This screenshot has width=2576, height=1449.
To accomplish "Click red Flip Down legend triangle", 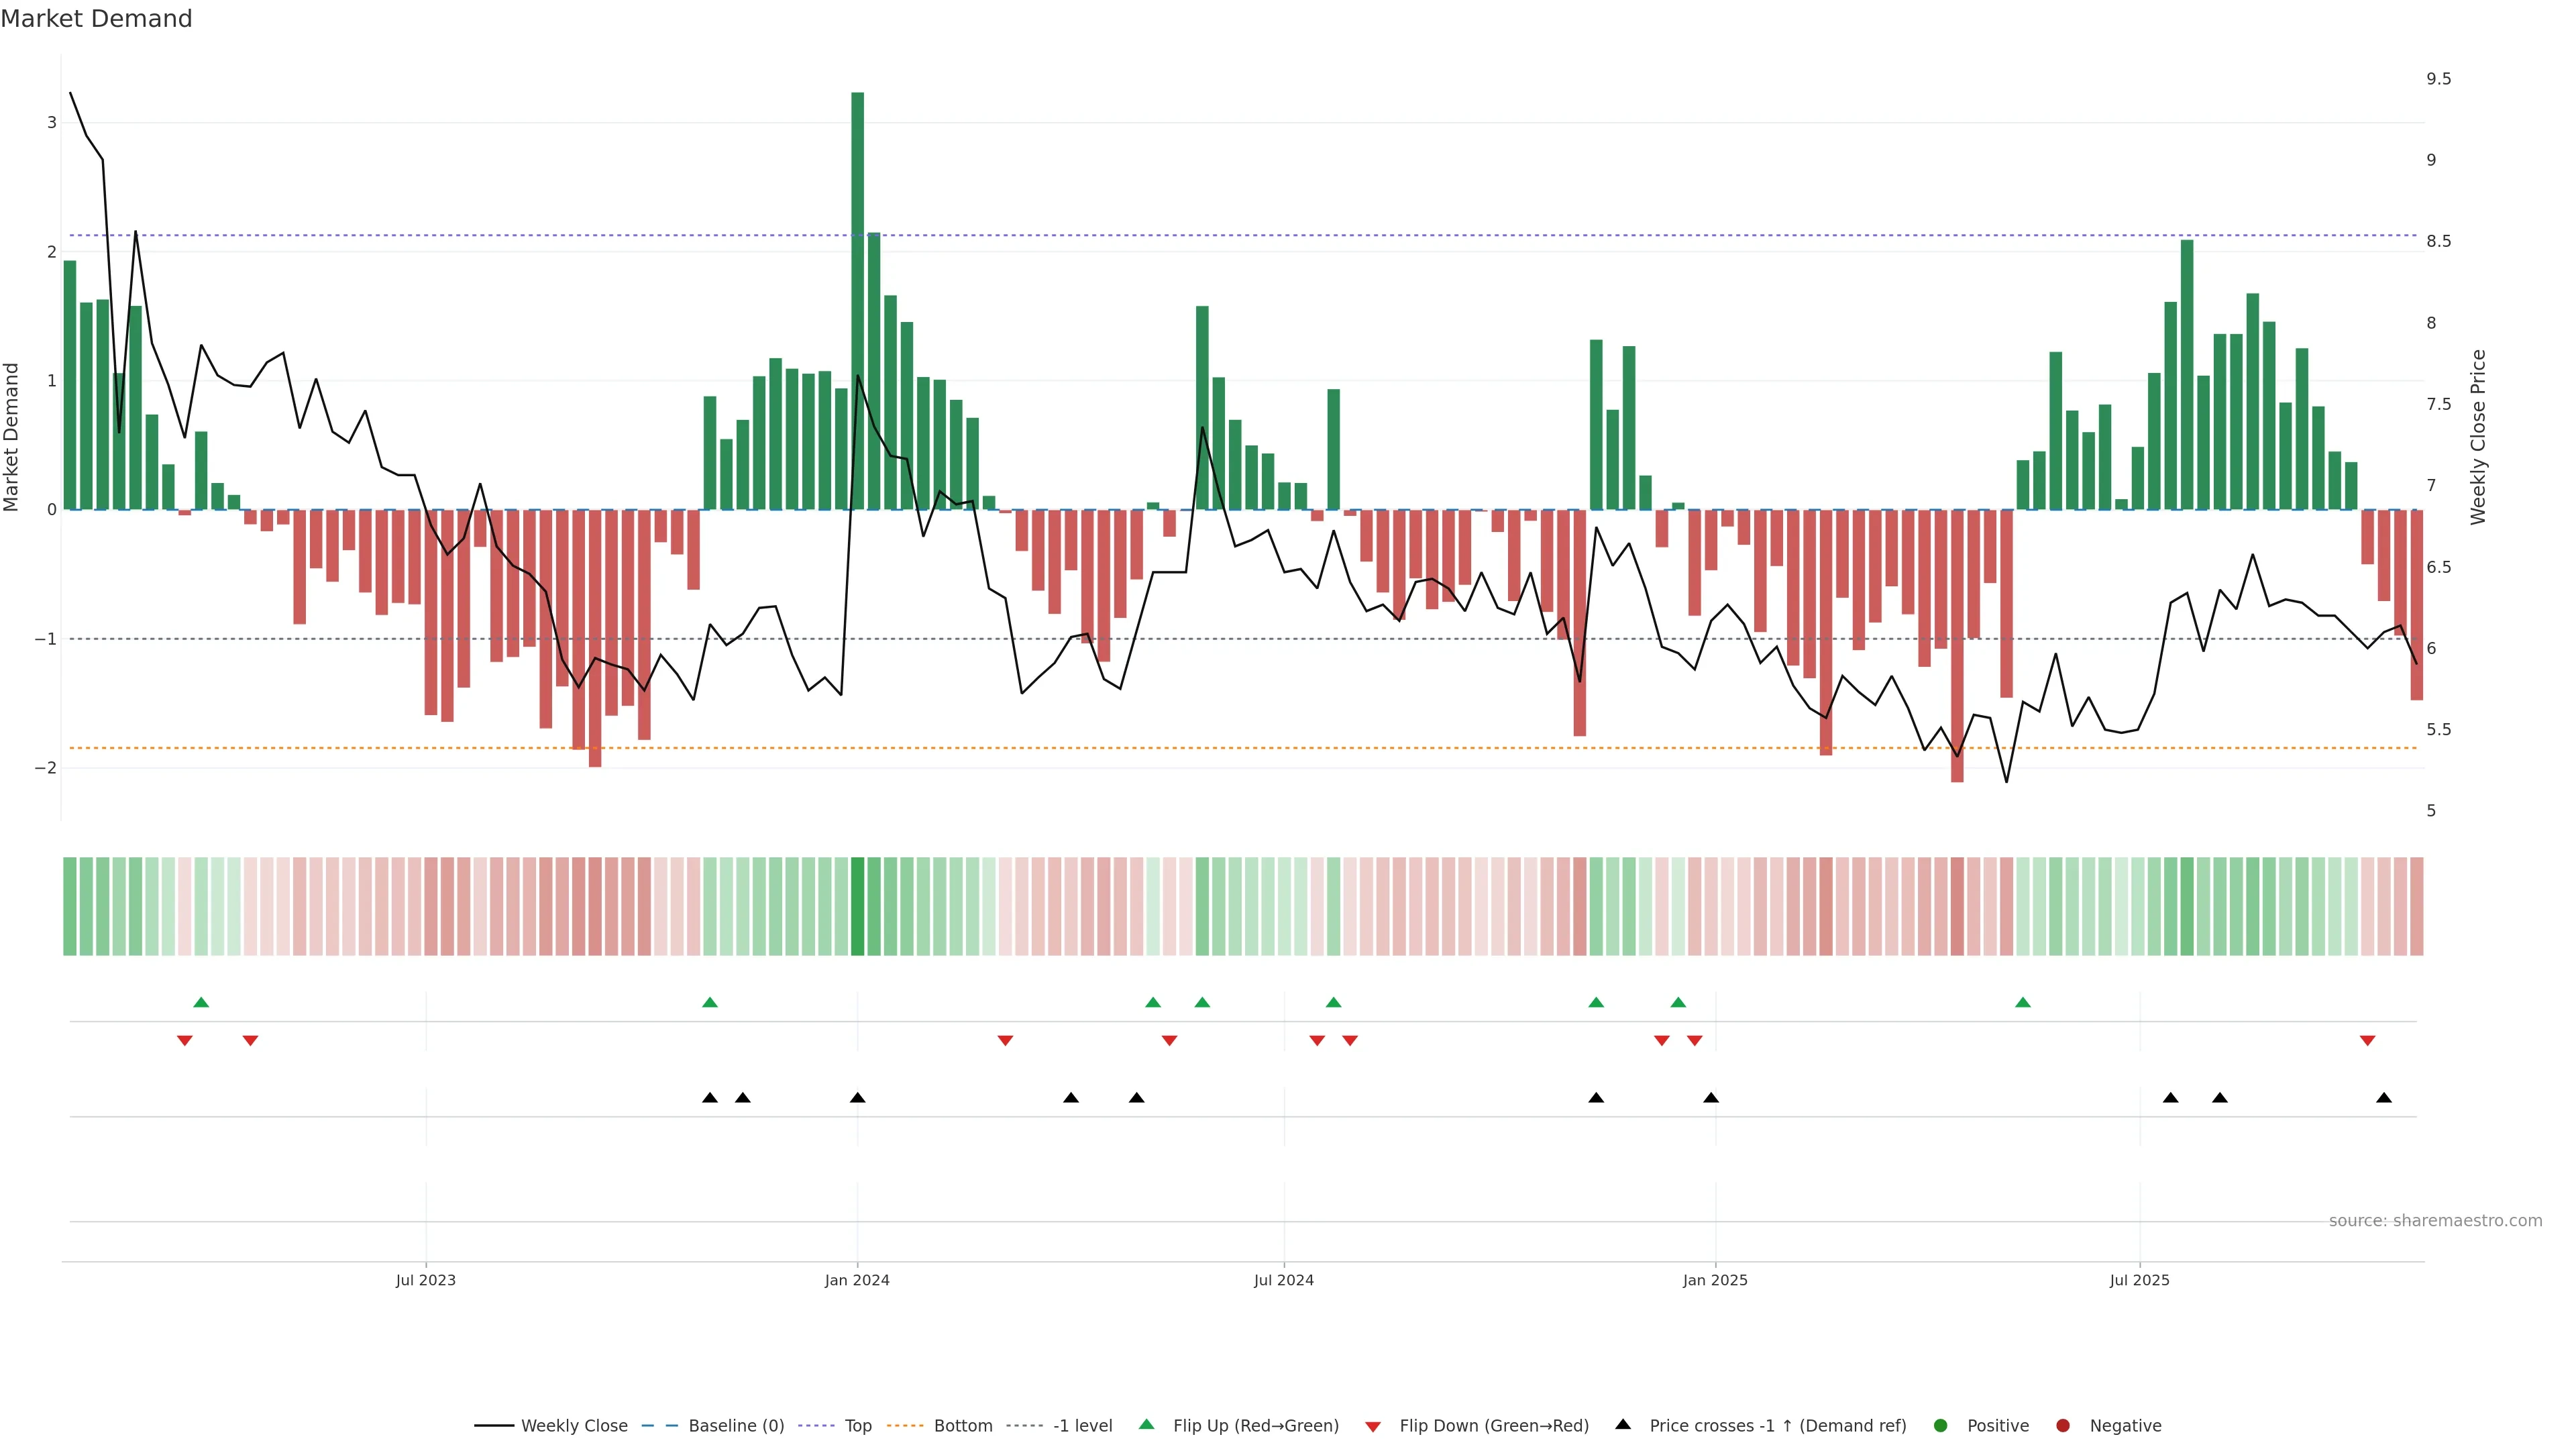I will click(x=1373, y=1426).
